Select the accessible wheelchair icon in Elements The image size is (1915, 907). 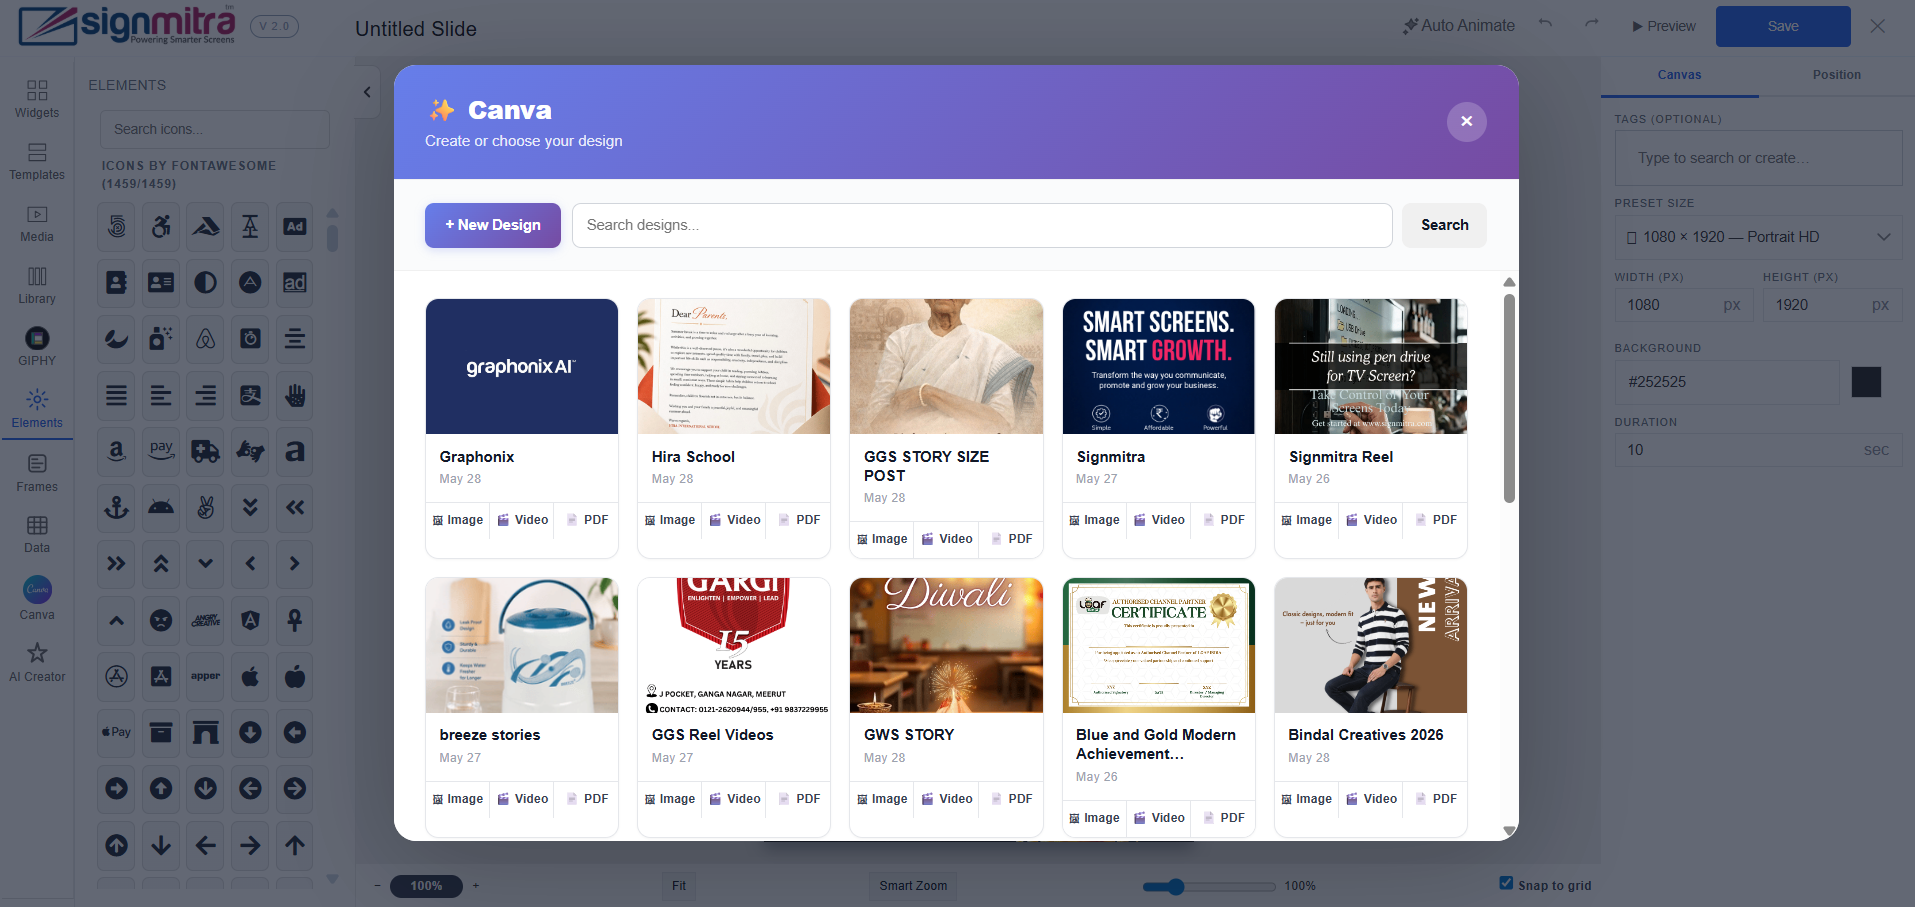click(161, 227)
